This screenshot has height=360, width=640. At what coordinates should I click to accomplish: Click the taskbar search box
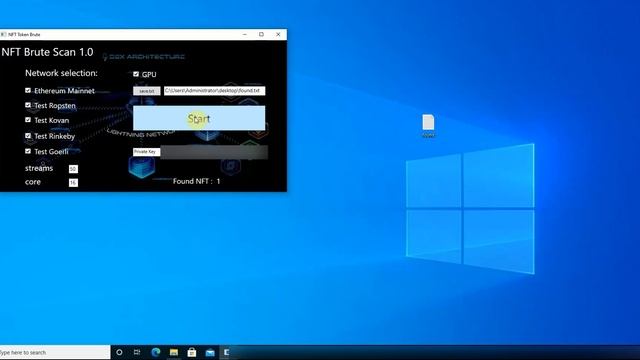(55, 352)
